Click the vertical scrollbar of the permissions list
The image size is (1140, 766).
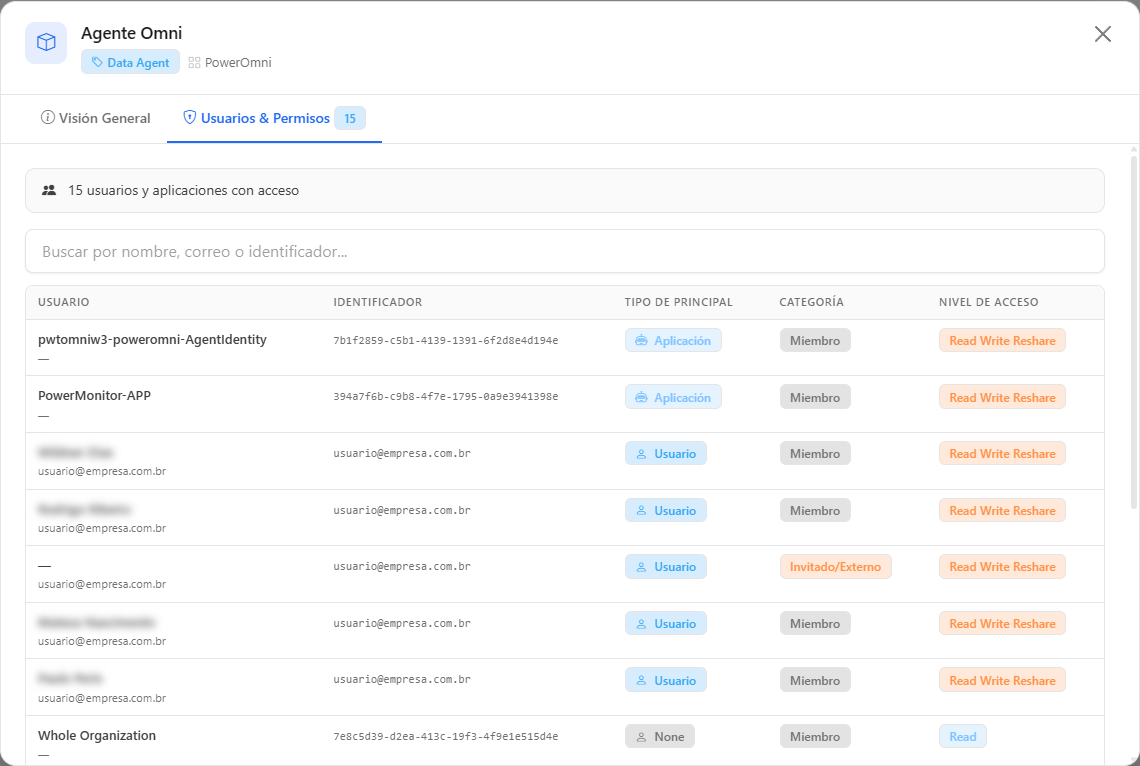pyautogui.click(x=1133, y=331)
